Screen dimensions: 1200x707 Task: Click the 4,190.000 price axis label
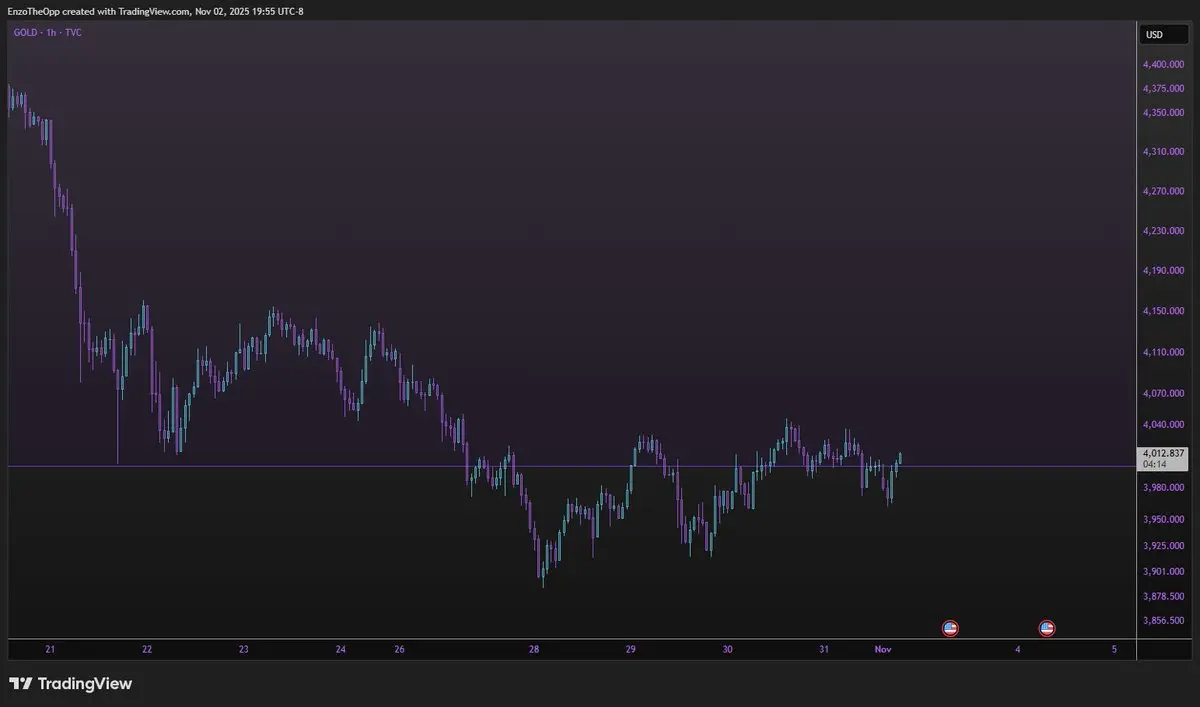click(x=1162, y=271)
